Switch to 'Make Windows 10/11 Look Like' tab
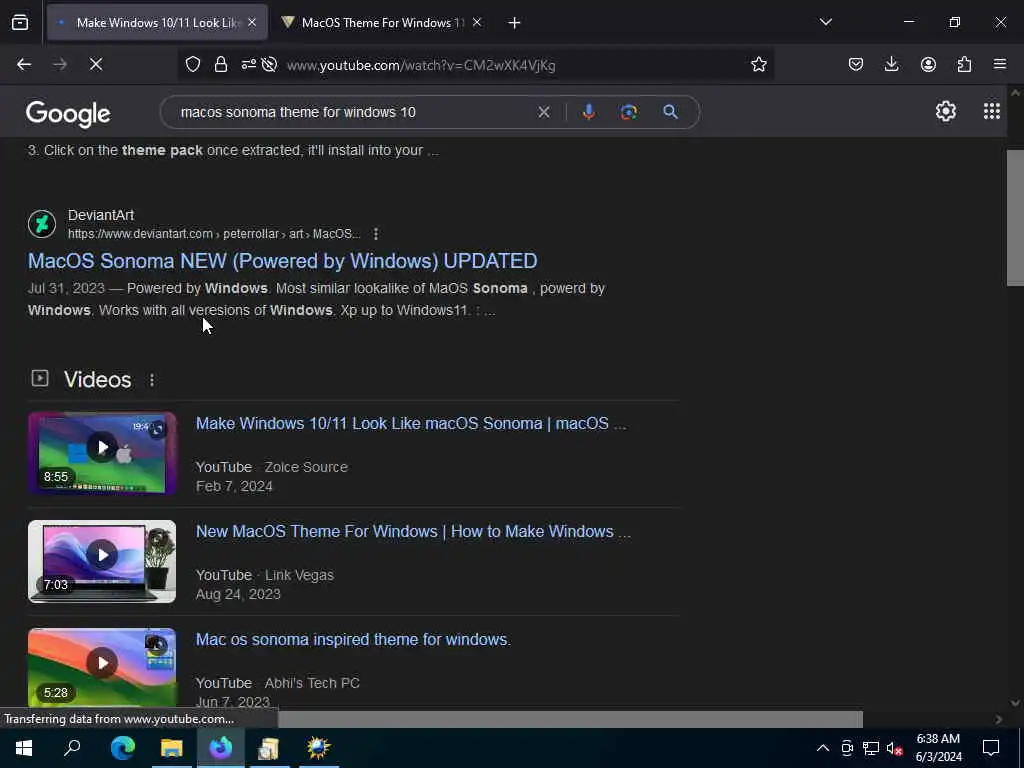Viewport: 1024px width, 768px height. point(157,22)
